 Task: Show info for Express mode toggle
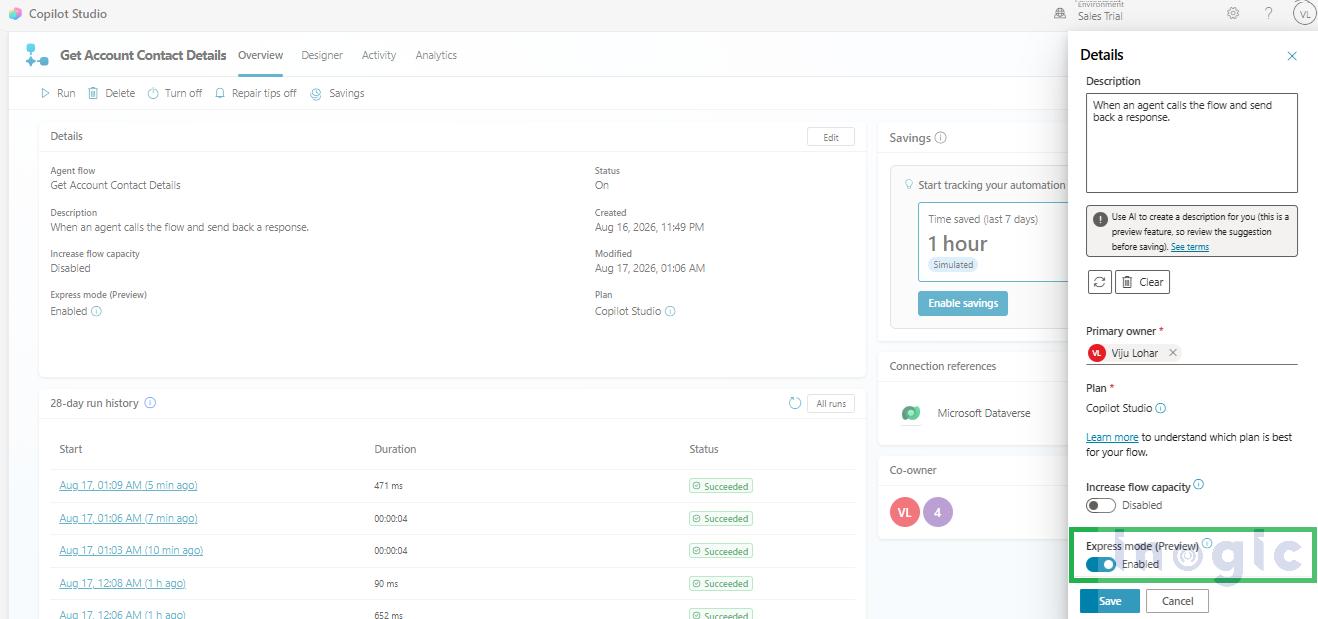click(1207, 544)
